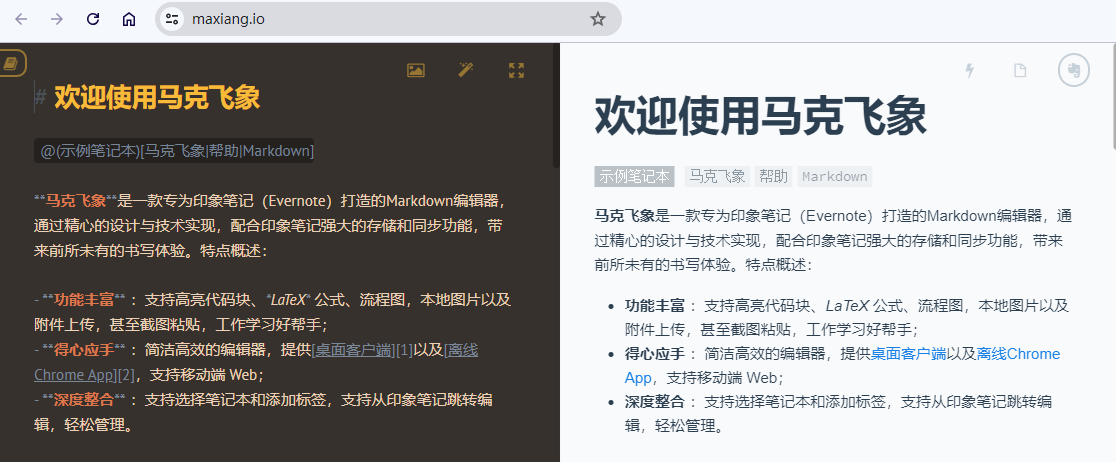Image resolution: width=1116 pixels, height=462 pixels.
Task: Click the editor pane scrollbar
Action: point(557,107)
